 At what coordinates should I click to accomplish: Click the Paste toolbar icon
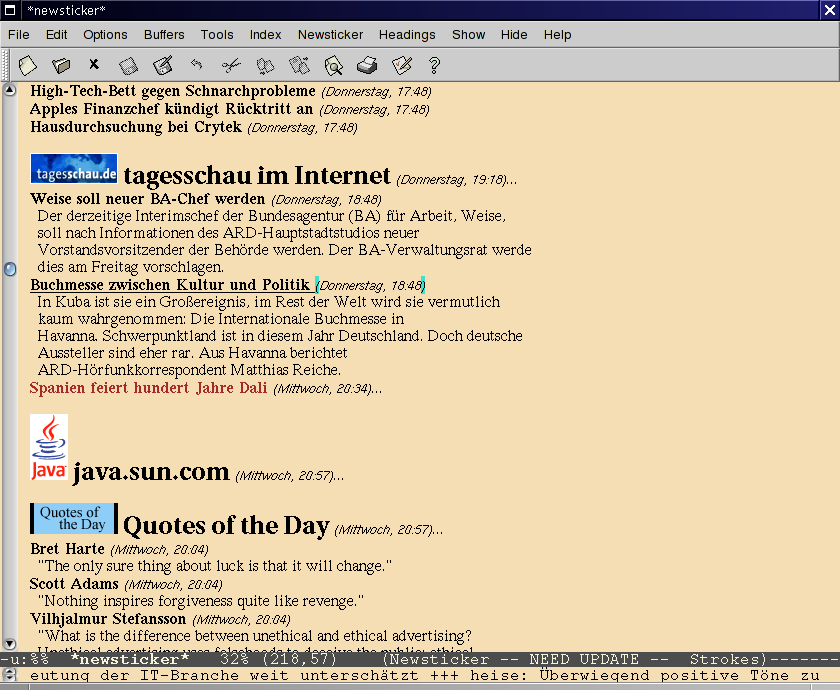[x=299, y=66]
